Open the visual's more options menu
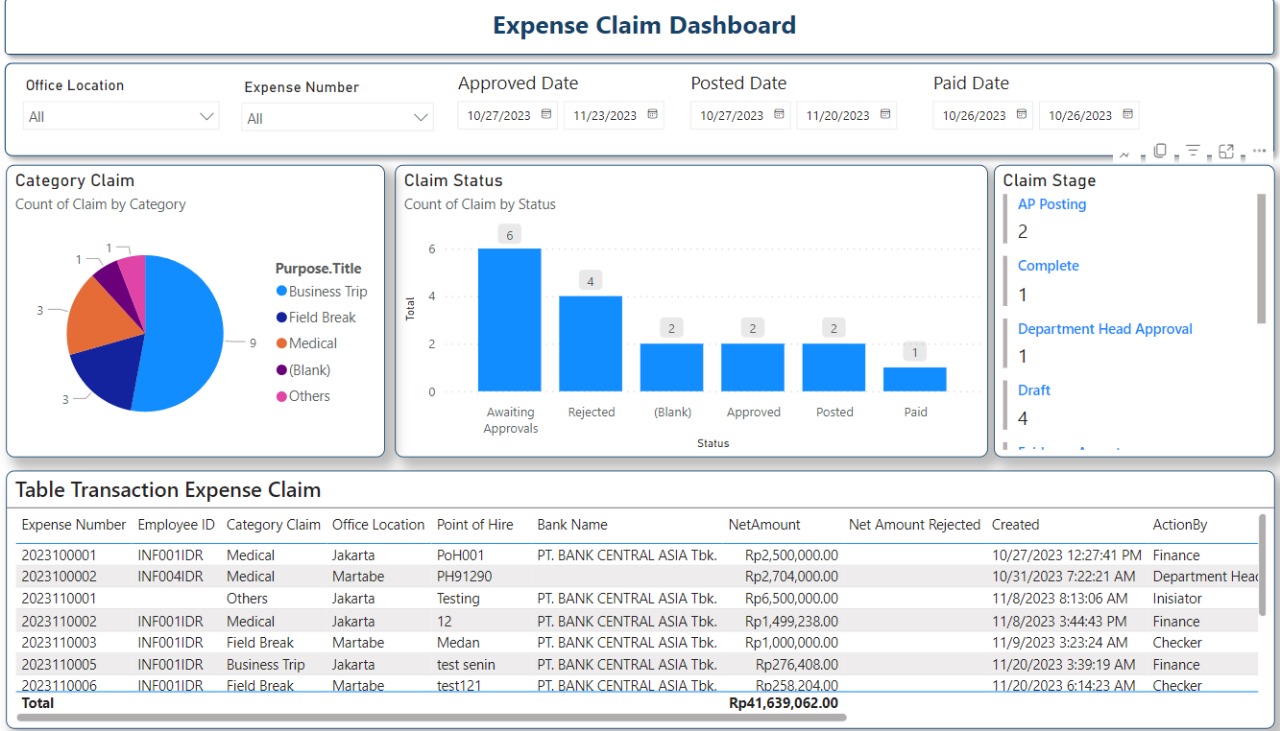Screen dimensions: 1280x731 tap(1259, 150)
